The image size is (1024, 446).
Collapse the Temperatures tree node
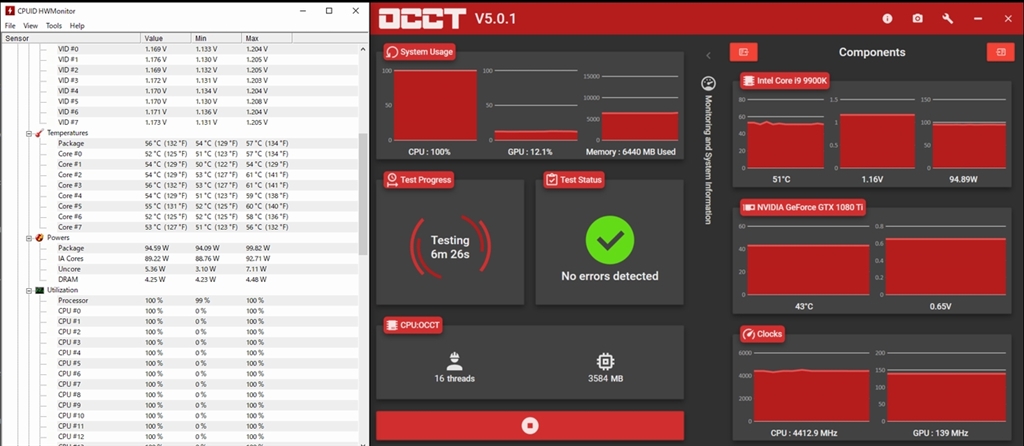click(29, 133)
